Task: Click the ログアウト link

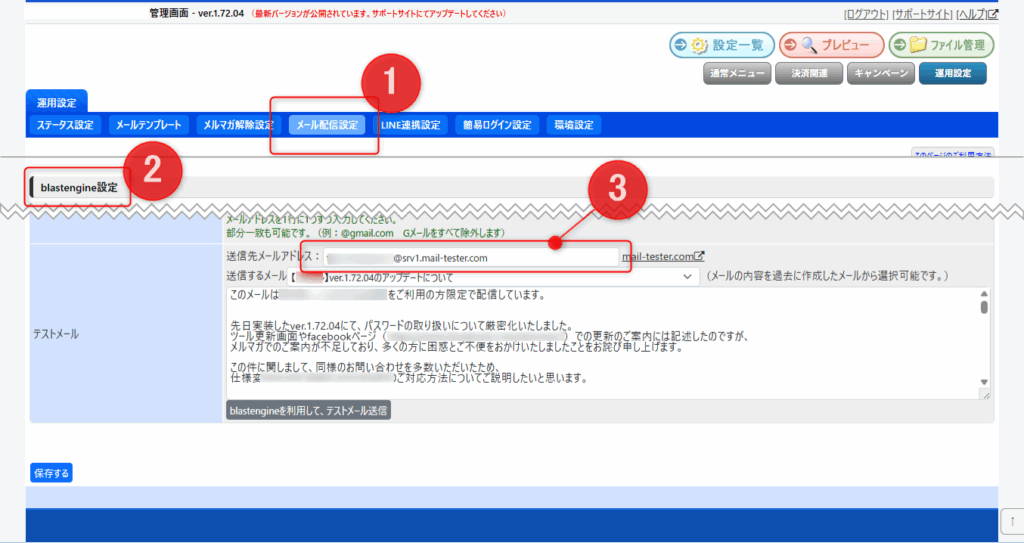Action: click(865, 14)
